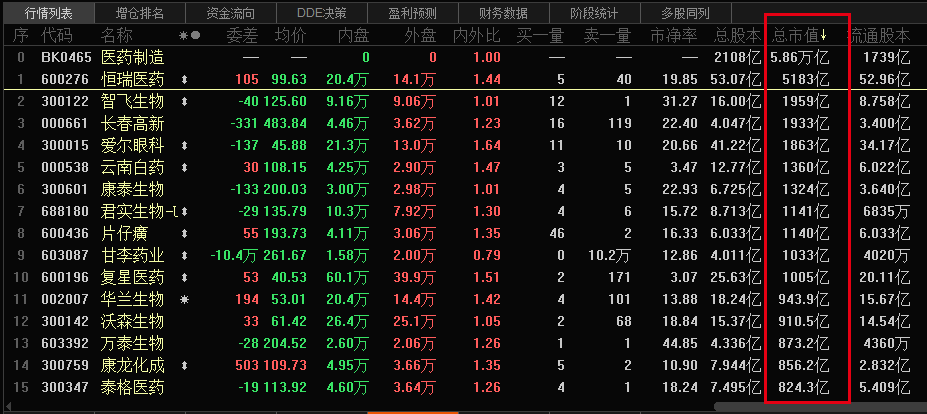Click the marker icon in 康泰生物 row
The height and width of the screenshot is (414, 927).
click(x=183, y=189)
